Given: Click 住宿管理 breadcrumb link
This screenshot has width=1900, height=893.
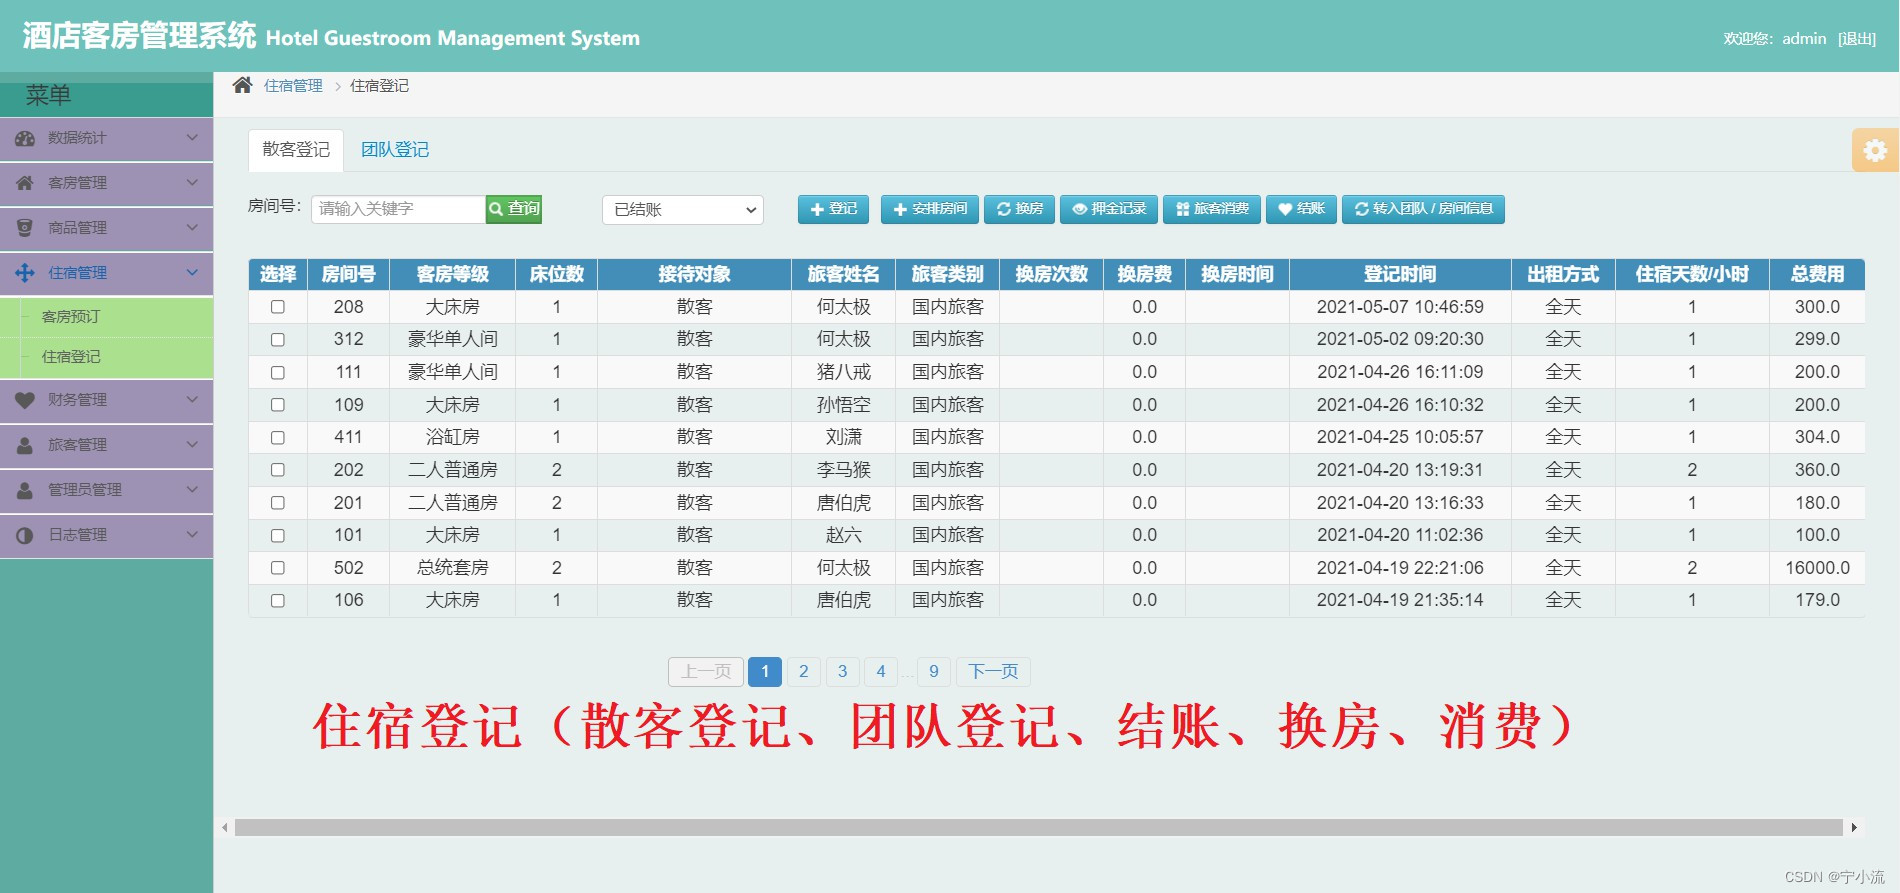Looking at the screenshot, I should (x=293, y=86).
